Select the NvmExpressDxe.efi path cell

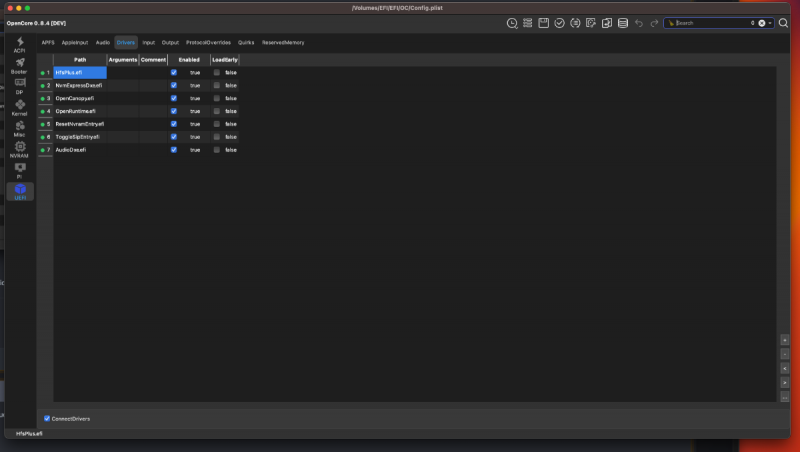pyautogui.click(x=80, y=85)
